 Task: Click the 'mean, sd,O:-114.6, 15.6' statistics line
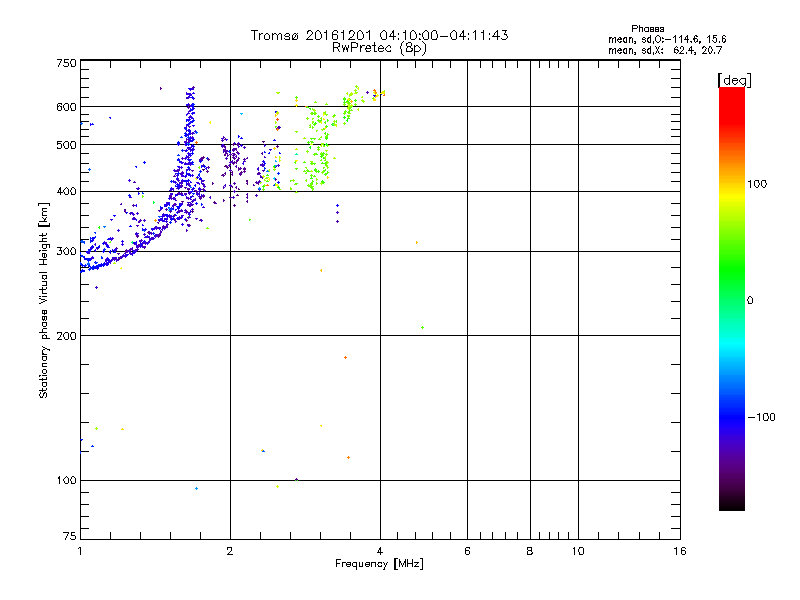pos(667,39)
